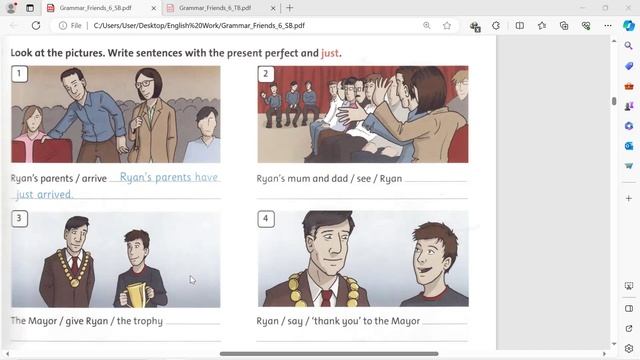Click picture 1 of Ryan's parents arriving
The image size is (640, 360).
pyautogui.click(x=116, y=114)
